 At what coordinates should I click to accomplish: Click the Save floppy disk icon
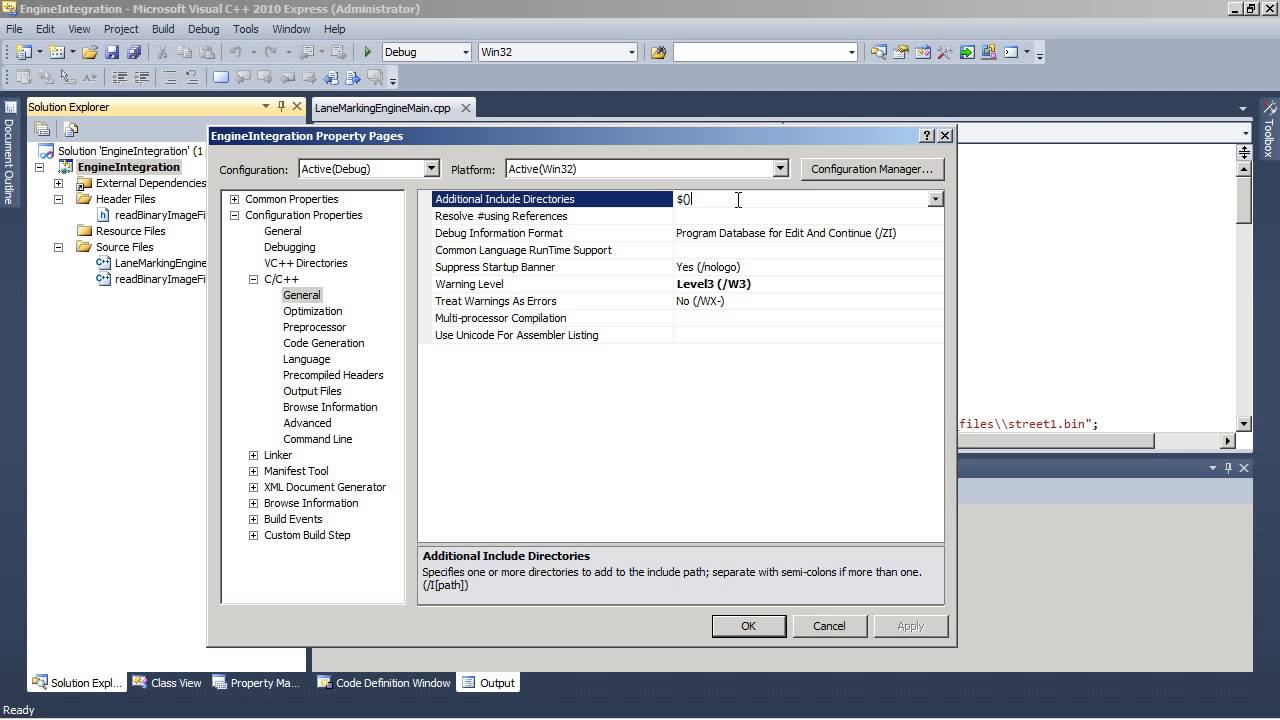point(112,52)
